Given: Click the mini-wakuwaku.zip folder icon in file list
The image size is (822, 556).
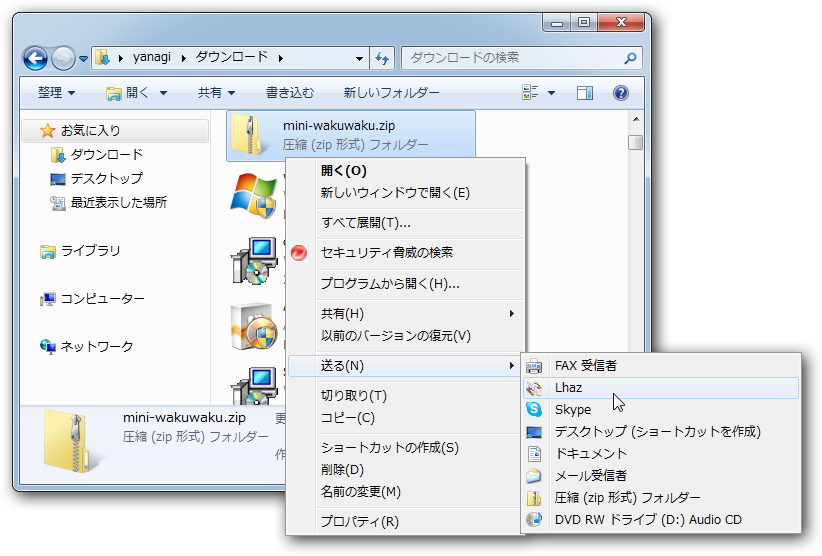Looking at the screenshot, I should click(x=251, y=135).
